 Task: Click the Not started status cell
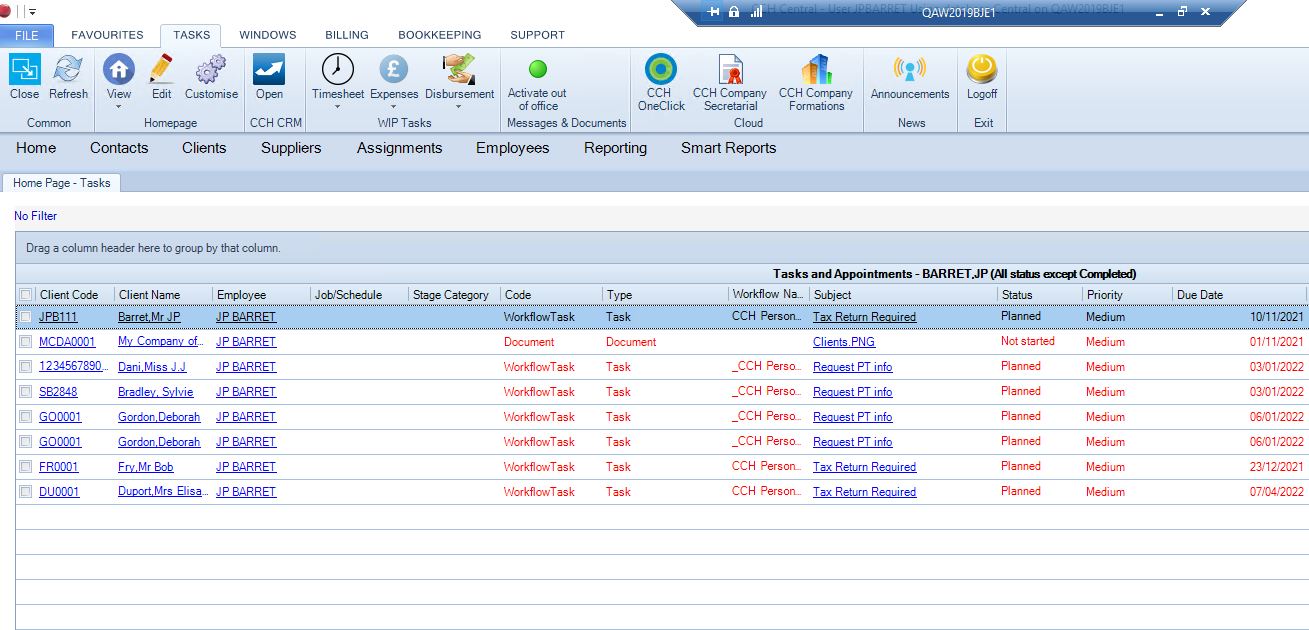(x=1028, y=342)
